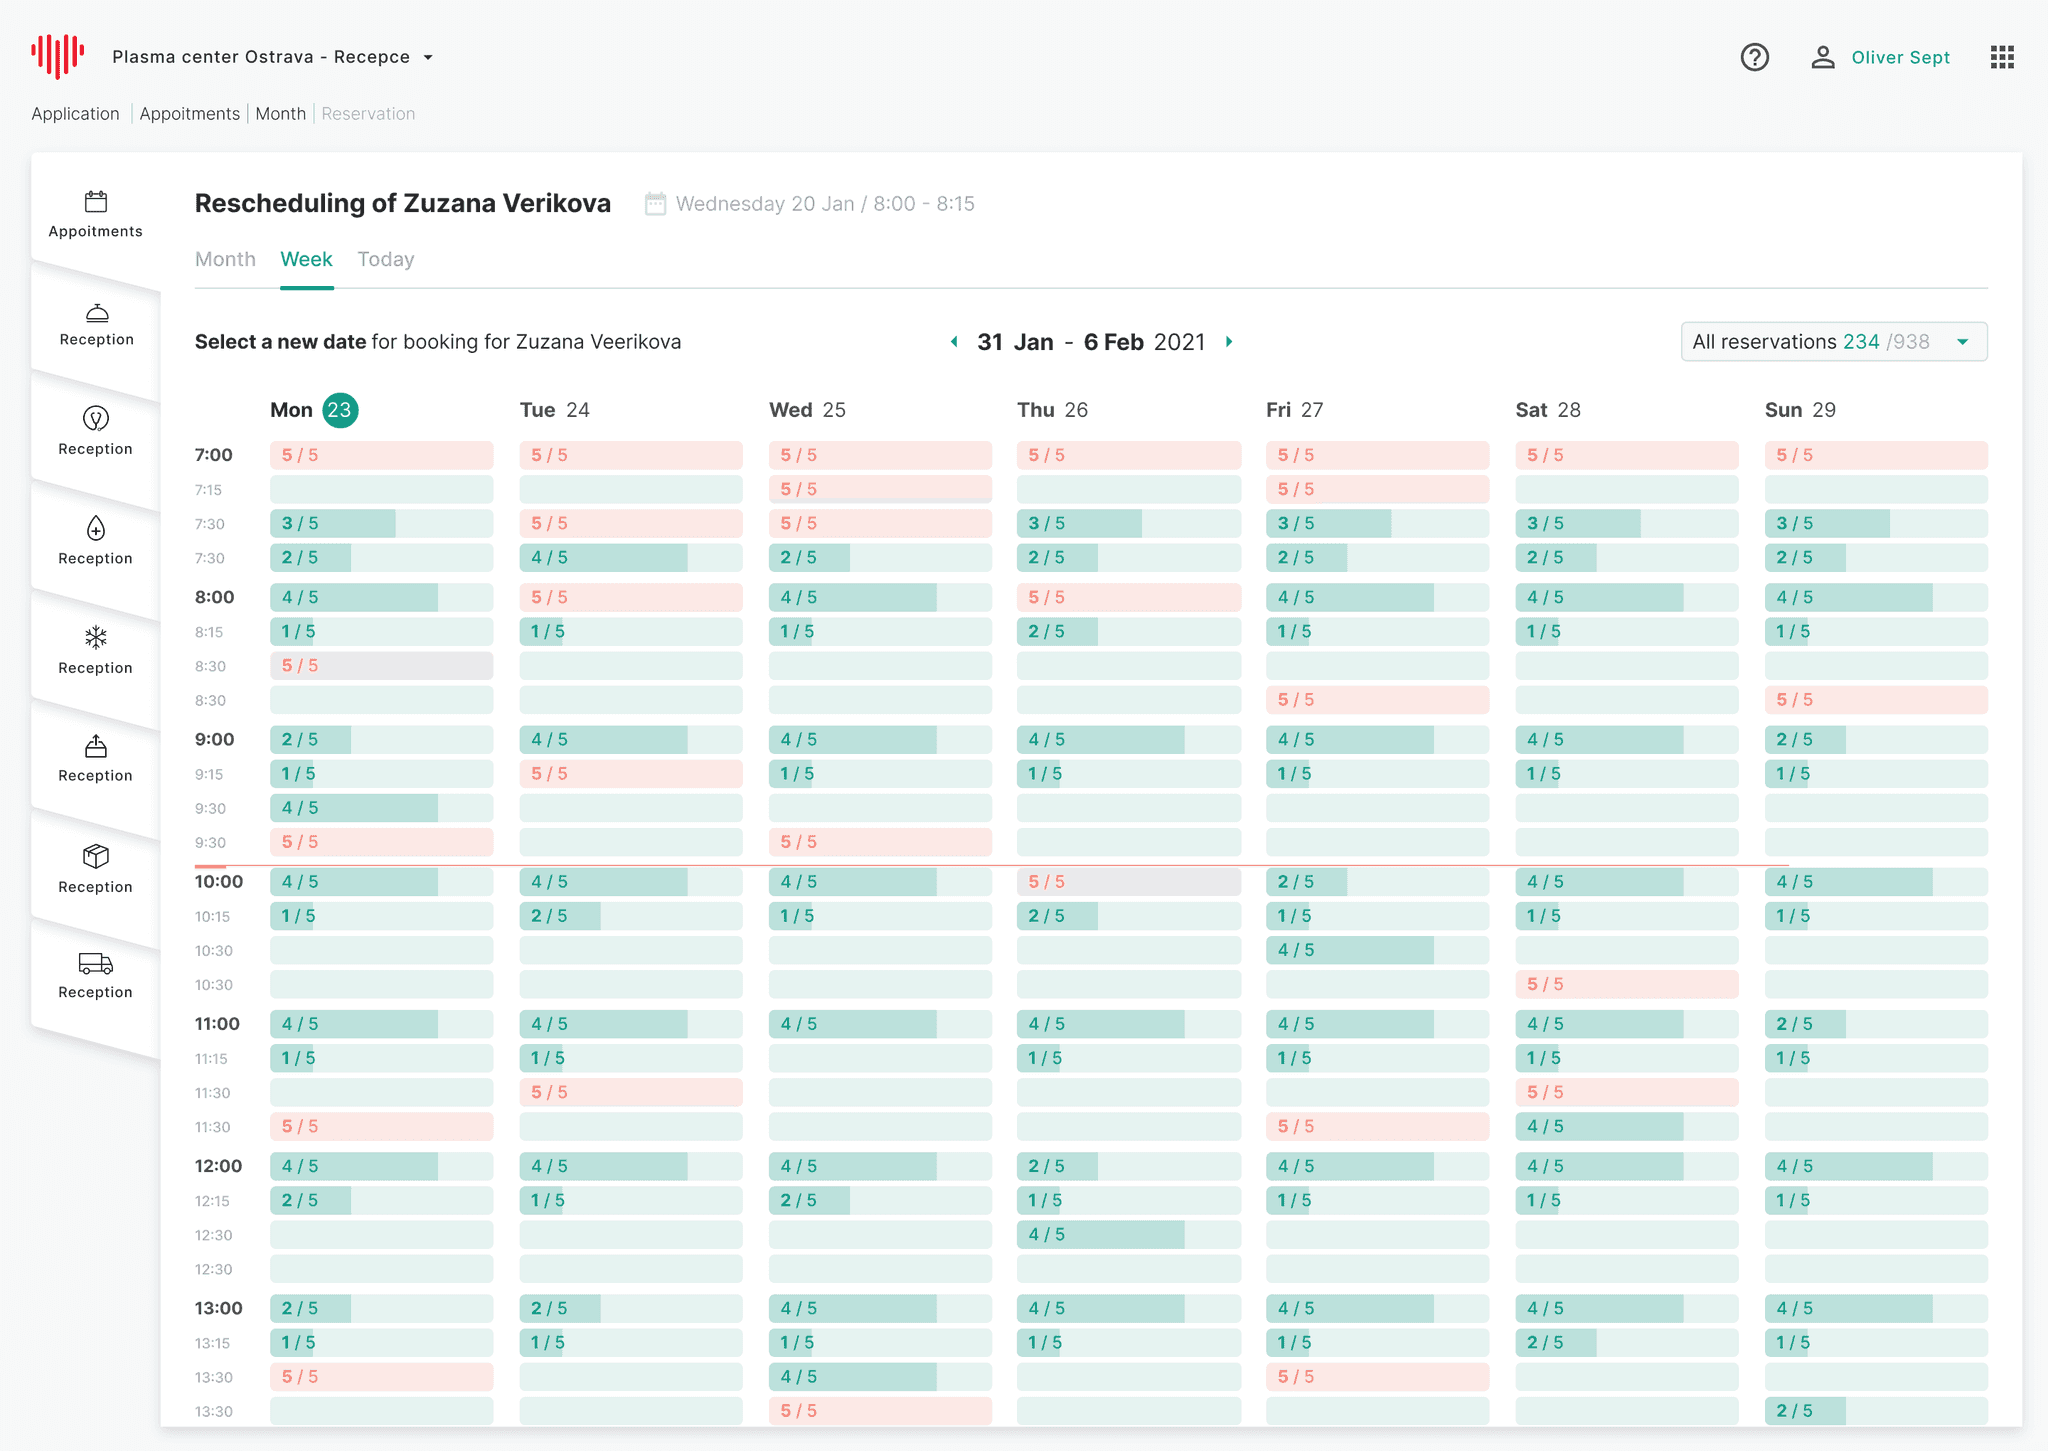The height and width of the screenshot is (1451, 2048).
Task: Go to next week with right arrow
Action: pyautogui.click(x=1229, y=342)
